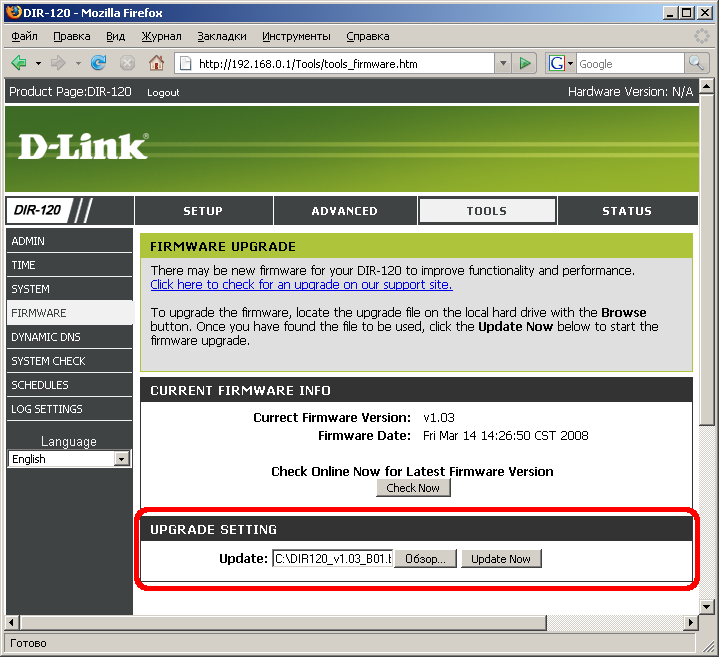Click the FIRMWARE UPGRADE section heading

pos(223,247)
